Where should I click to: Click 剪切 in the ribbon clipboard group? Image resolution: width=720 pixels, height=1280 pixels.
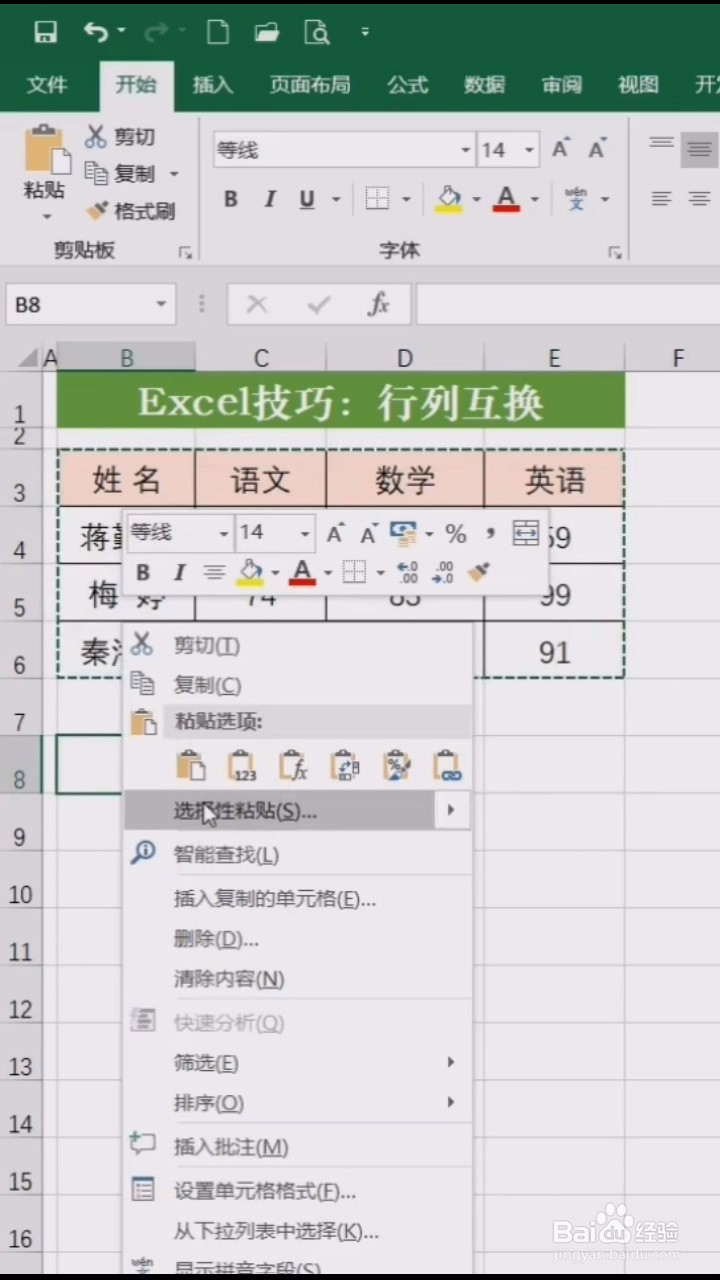(x=121, y=137)
